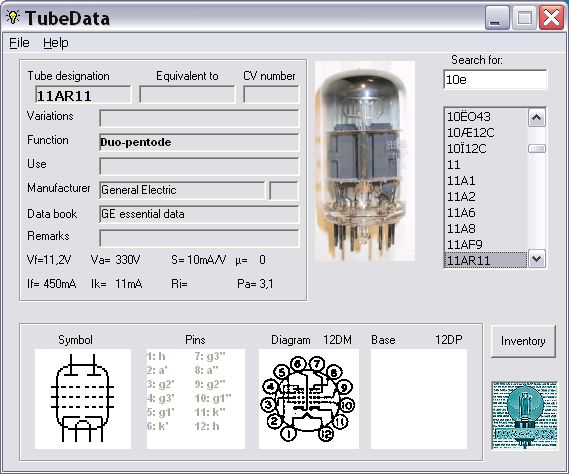Click the tube symbol schematic image

83,399
